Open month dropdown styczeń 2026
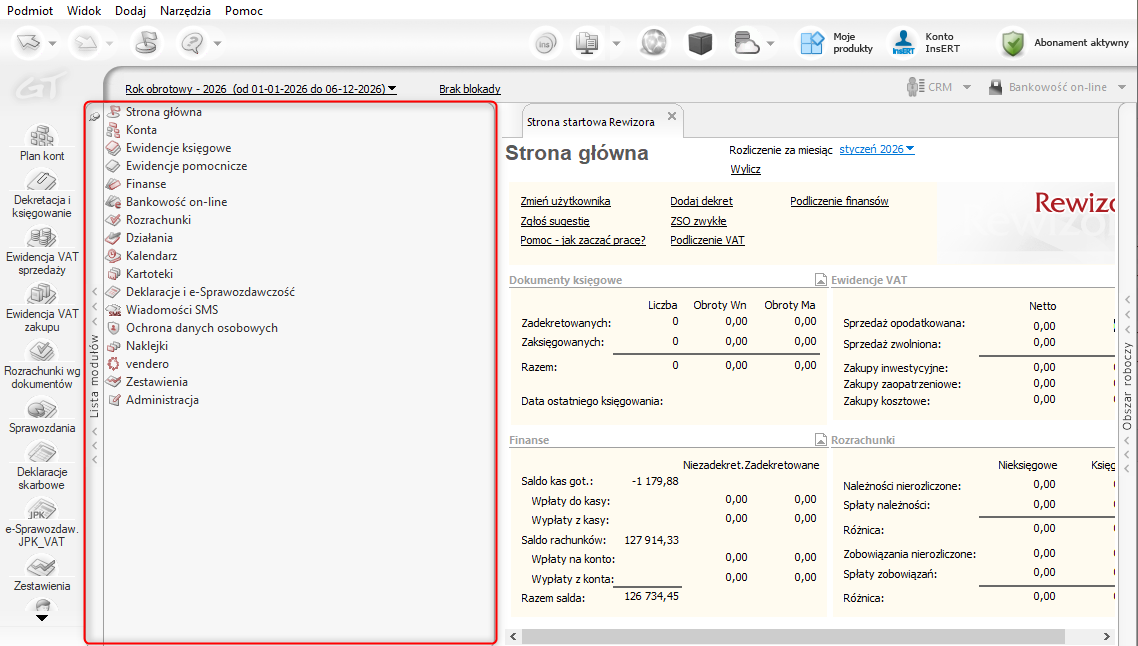This screenshot has width=1138, height=646. pos(877,149)
